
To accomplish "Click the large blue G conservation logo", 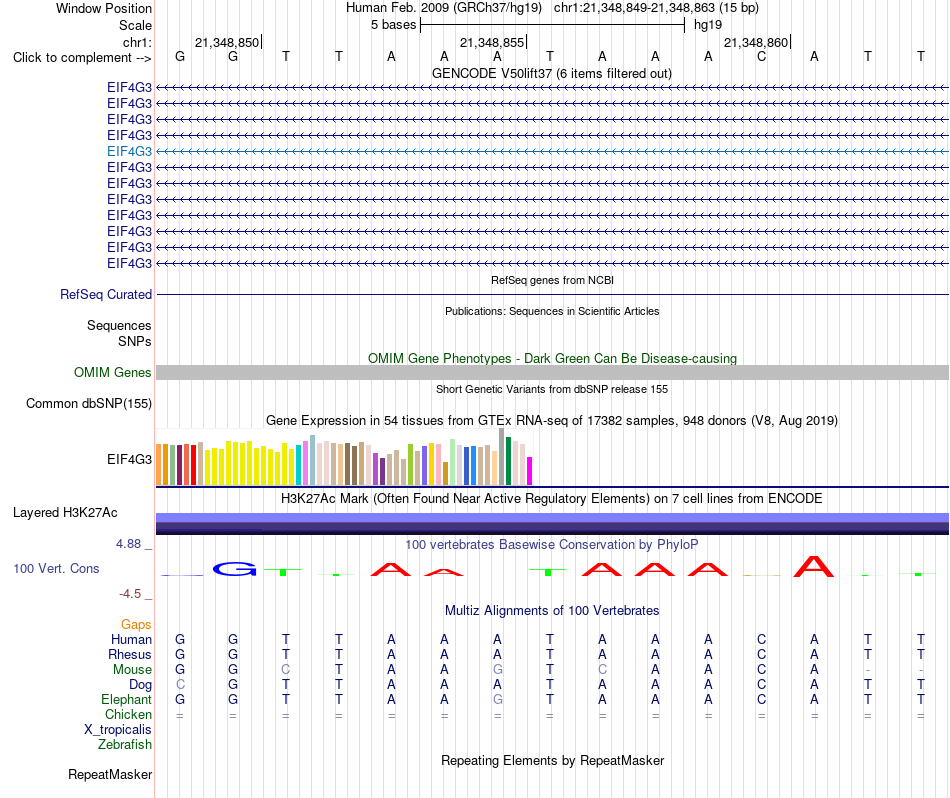I will pos(234,569).
